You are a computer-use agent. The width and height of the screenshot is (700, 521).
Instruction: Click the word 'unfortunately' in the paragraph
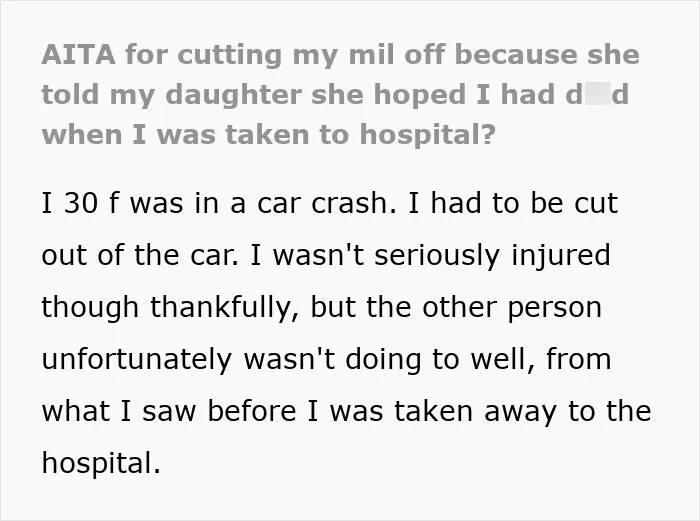click(137, 360)
